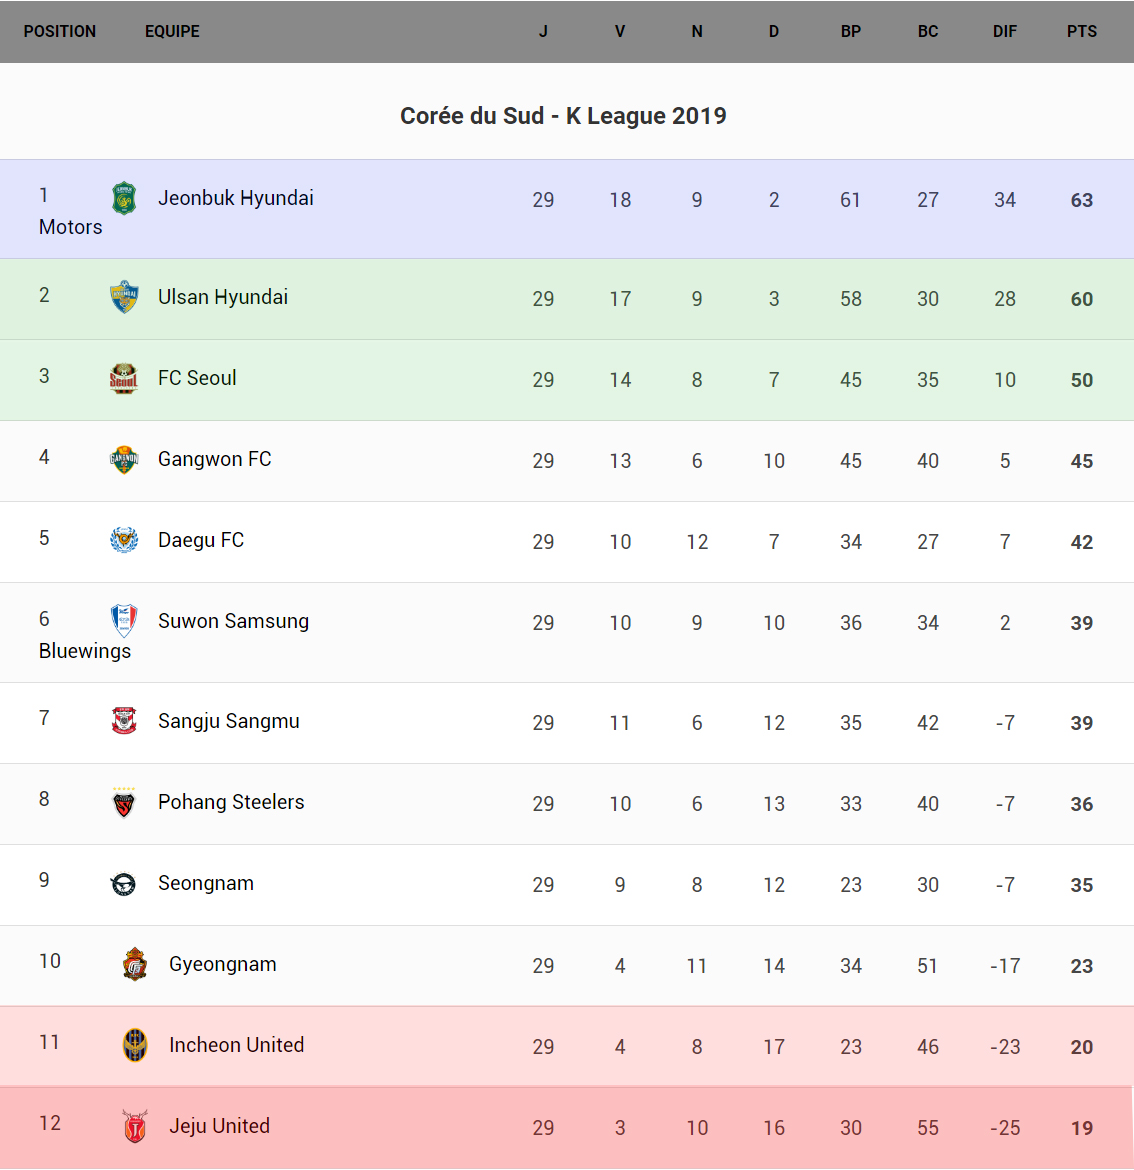Click the FC Seoul crest icon
The height and width of the screenshot is (1170, 1134).
pyautogui.click(x=124, y=378)
